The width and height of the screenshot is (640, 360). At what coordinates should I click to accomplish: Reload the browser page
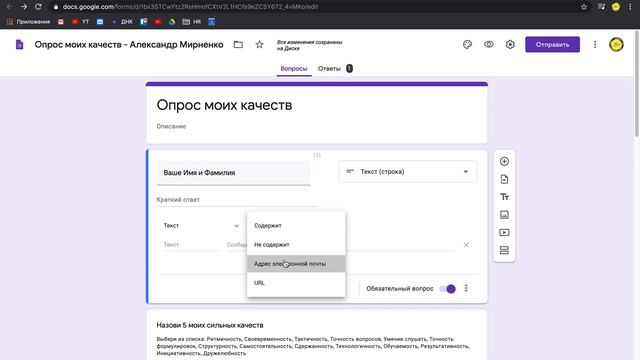tap(38, 7)
